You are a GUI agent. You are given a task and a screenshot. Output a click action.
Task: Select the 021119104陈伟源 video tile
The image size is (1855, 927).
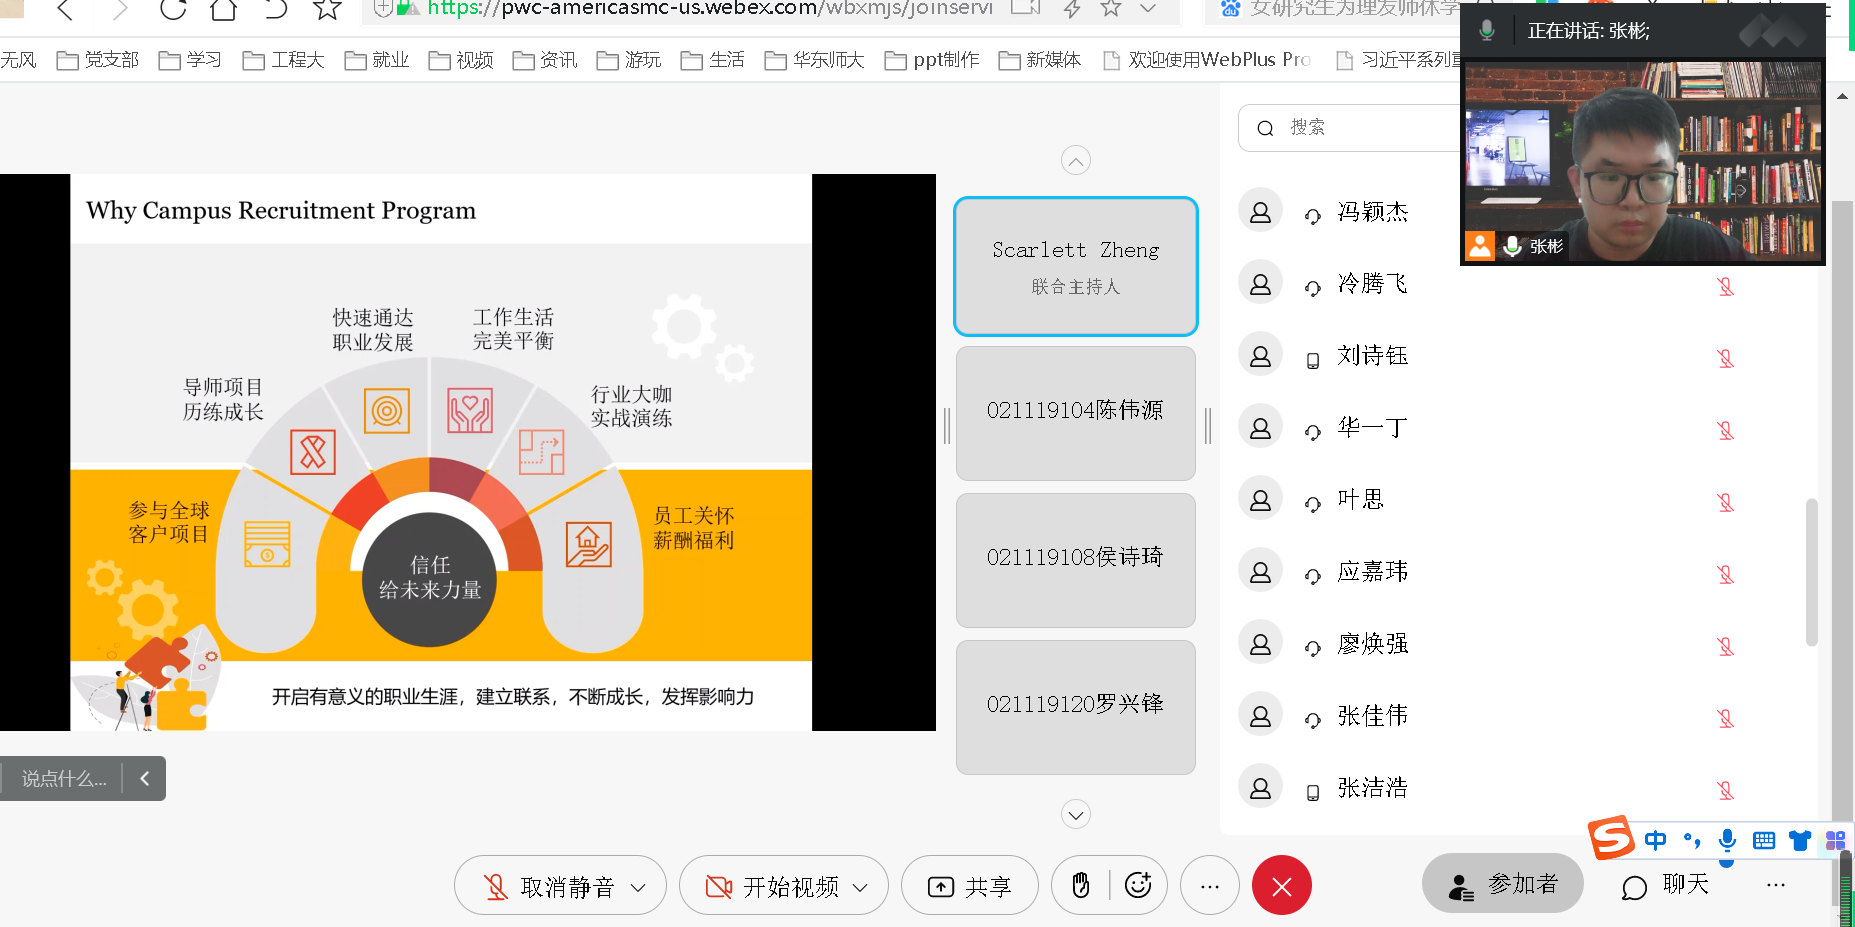[1075, 412]
